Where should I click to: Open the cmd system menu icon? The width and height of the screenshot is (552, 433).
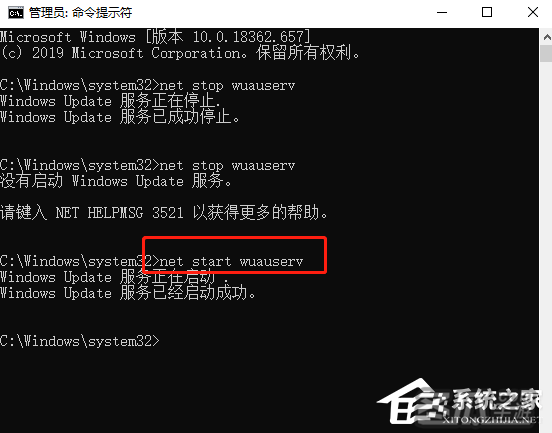pos(16,13)
